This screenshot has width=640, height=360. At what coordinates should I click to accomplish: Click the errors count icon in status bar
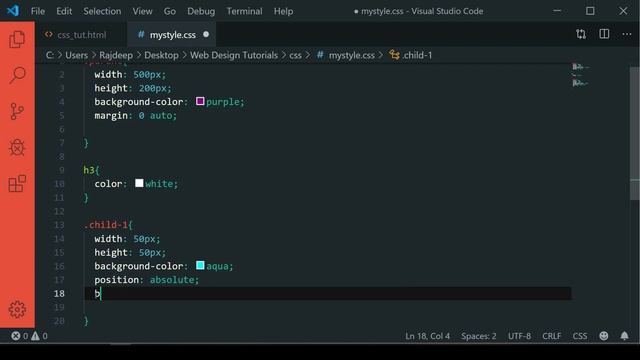click(x=16, y=336)
